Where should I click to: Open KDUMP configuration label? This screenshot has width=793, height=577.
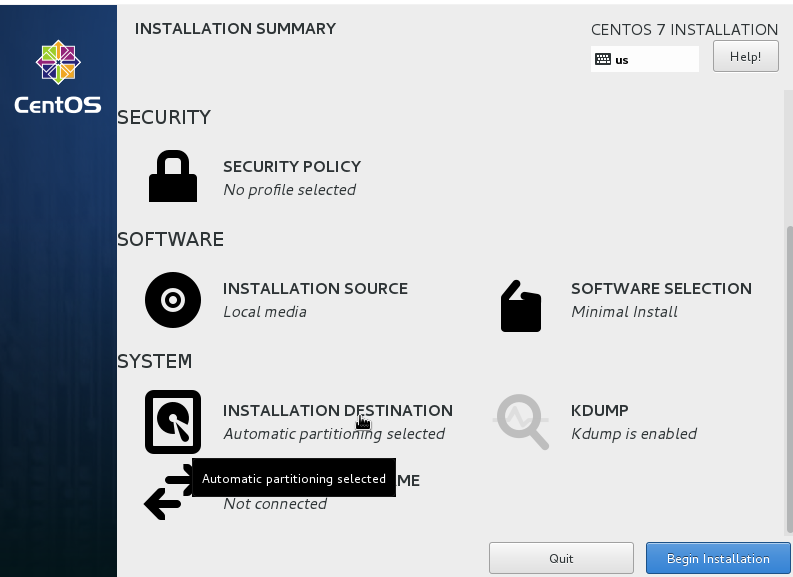[x=600, y=410]
